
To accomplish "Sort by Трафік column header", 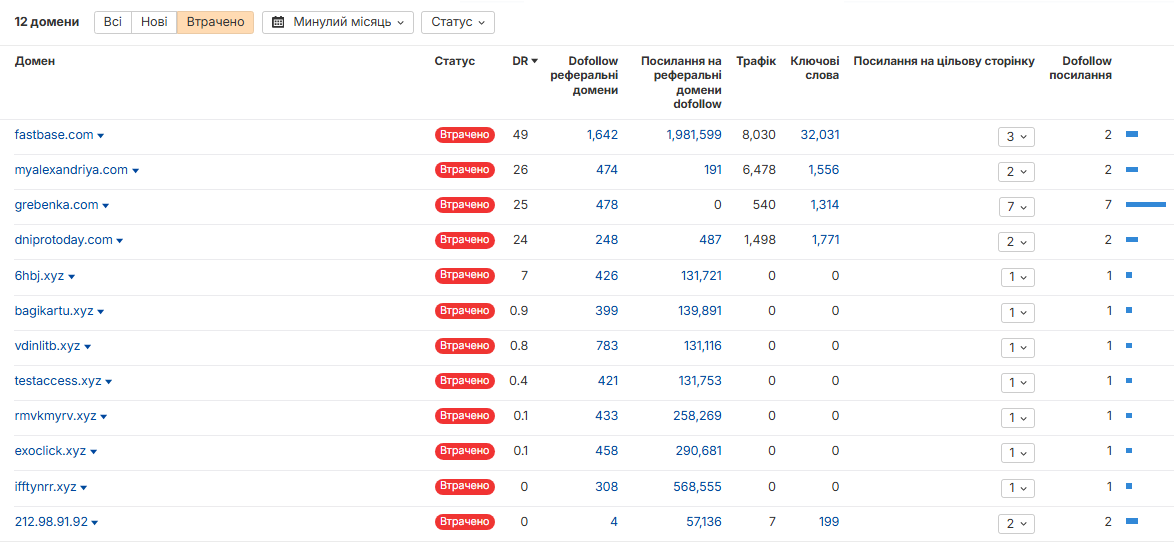I will tap(755, 62).
